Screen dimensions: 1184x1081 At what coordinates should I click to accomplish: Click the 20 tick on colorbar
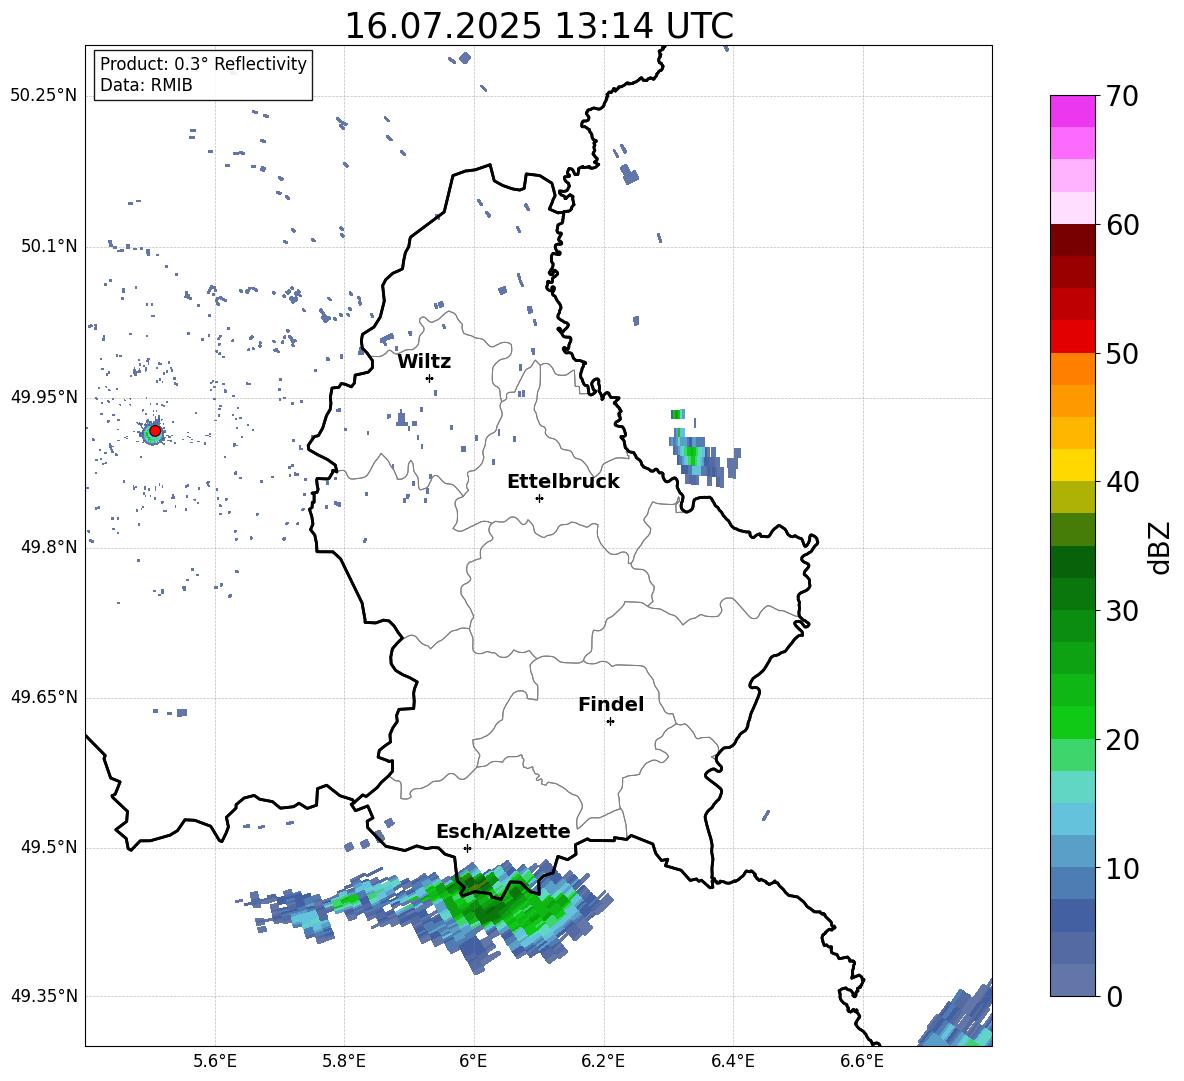[x=1122, y=740]
